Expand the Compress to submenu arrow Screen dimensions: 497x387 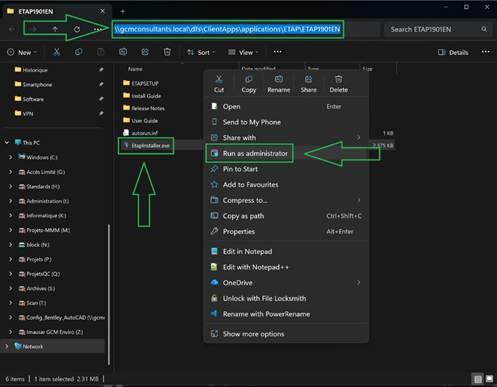click(x=359, y=200)
